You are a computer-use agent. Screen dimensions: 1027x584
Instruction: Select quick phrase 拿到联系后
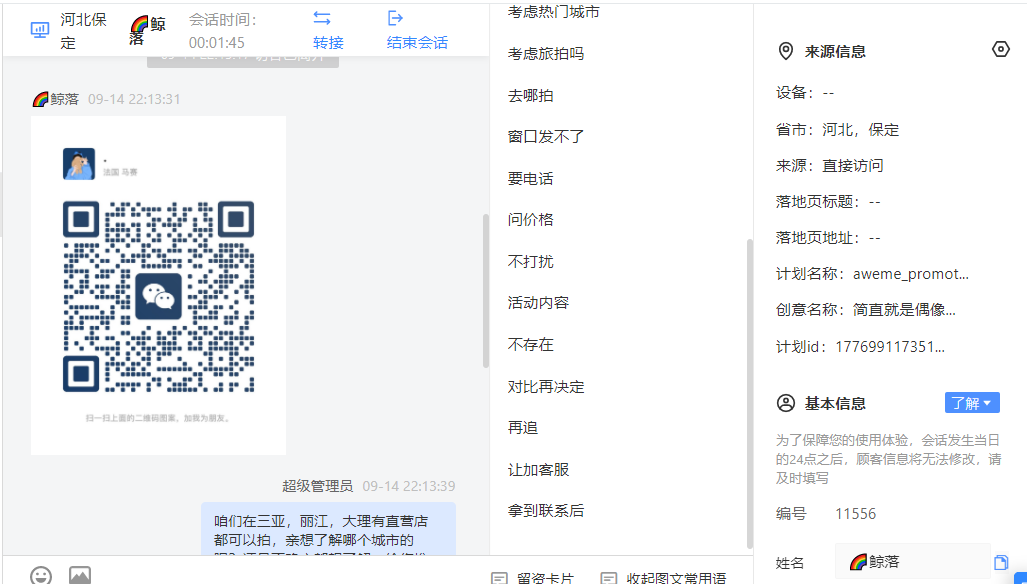(546, 511)
